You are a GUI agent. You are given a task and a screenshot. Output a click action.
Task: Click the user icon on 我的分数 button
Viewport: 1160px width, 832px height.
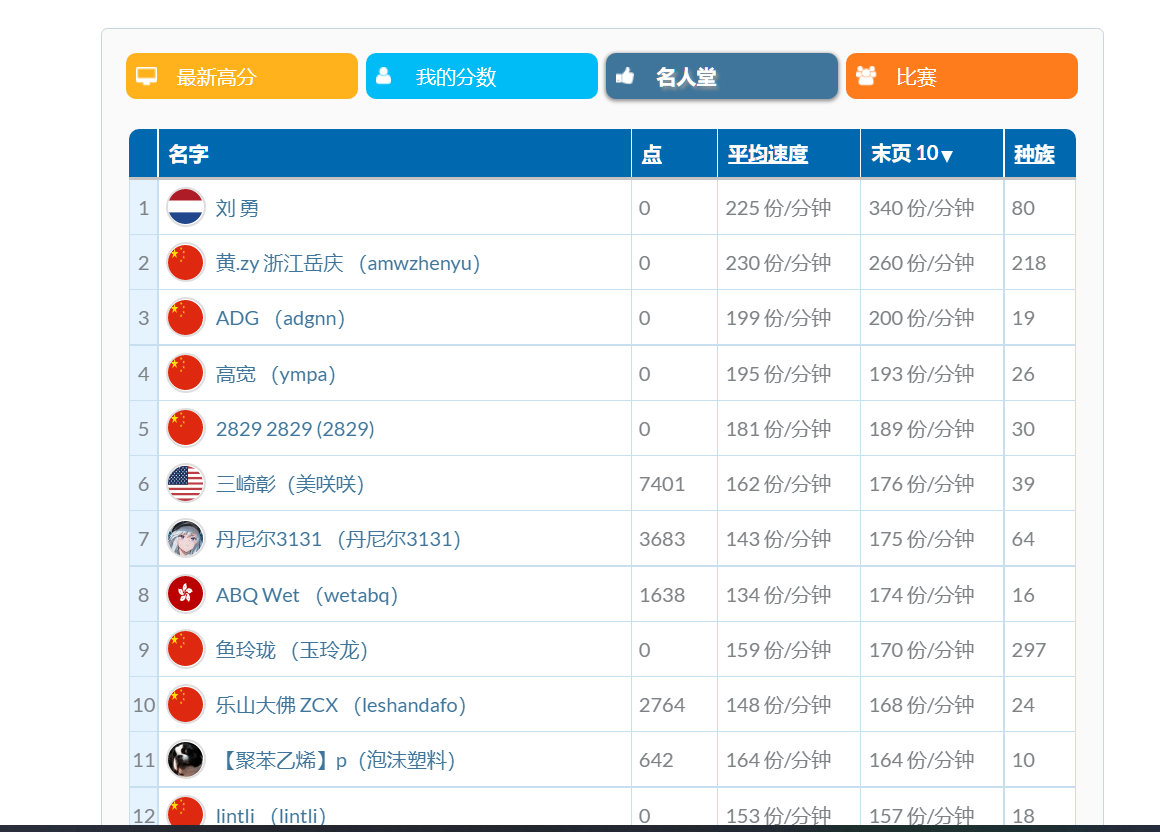385,75
